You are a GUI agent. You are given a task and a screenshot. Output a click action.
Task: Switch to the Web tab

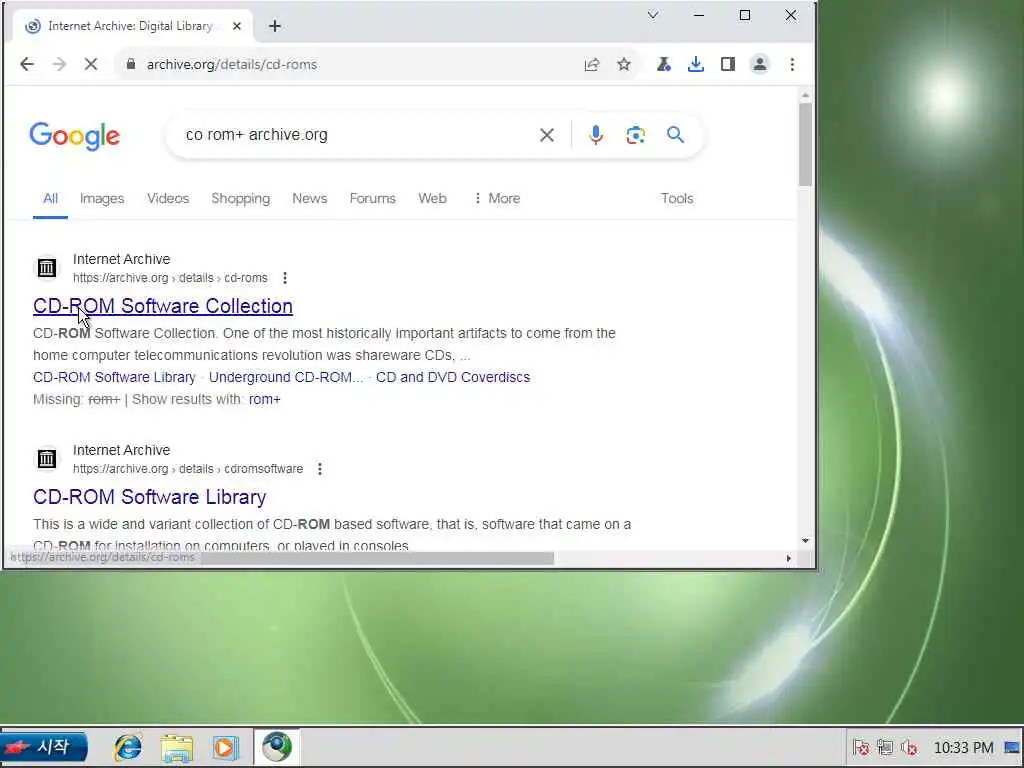(x=432, y=199)
